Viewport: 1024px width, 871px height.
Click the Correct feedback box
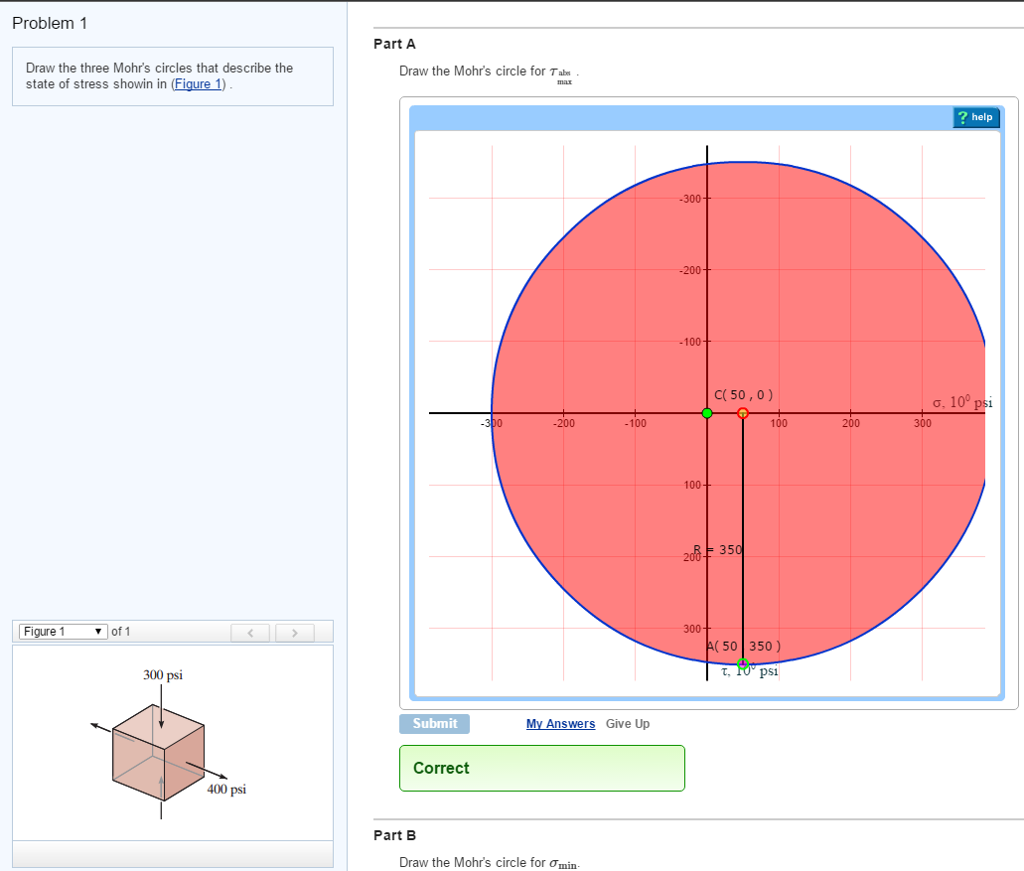pyautogui.click(x=541, y=768)
